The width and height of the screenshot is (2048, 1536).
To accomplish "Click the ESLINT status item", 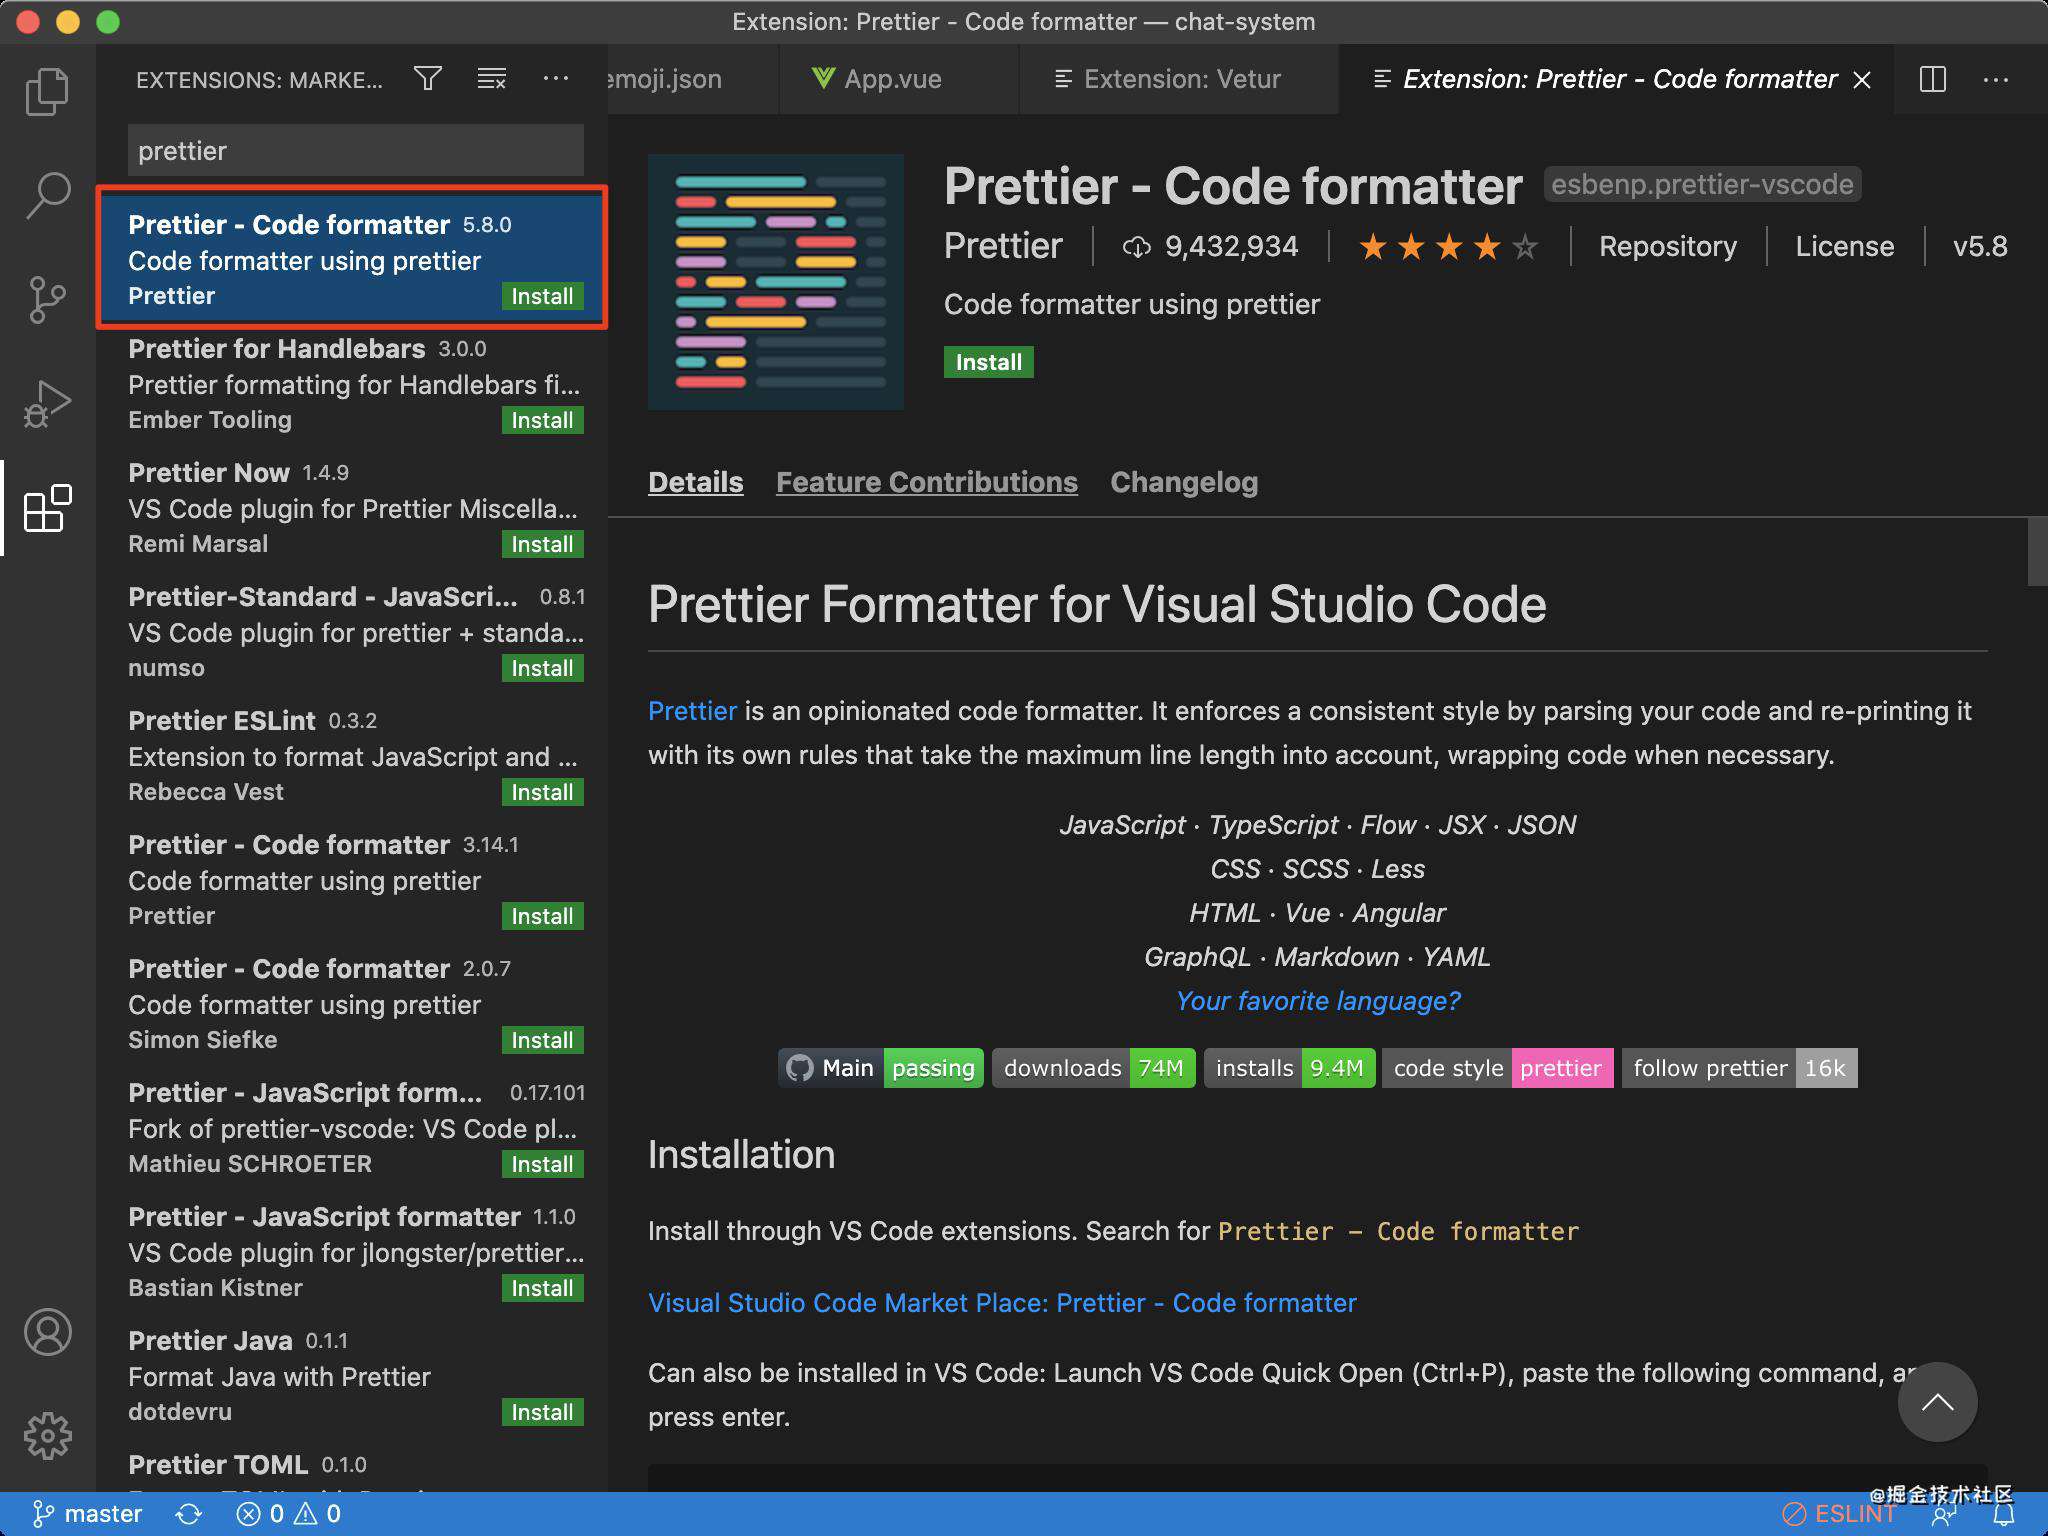I will tap(1838, 1514).
